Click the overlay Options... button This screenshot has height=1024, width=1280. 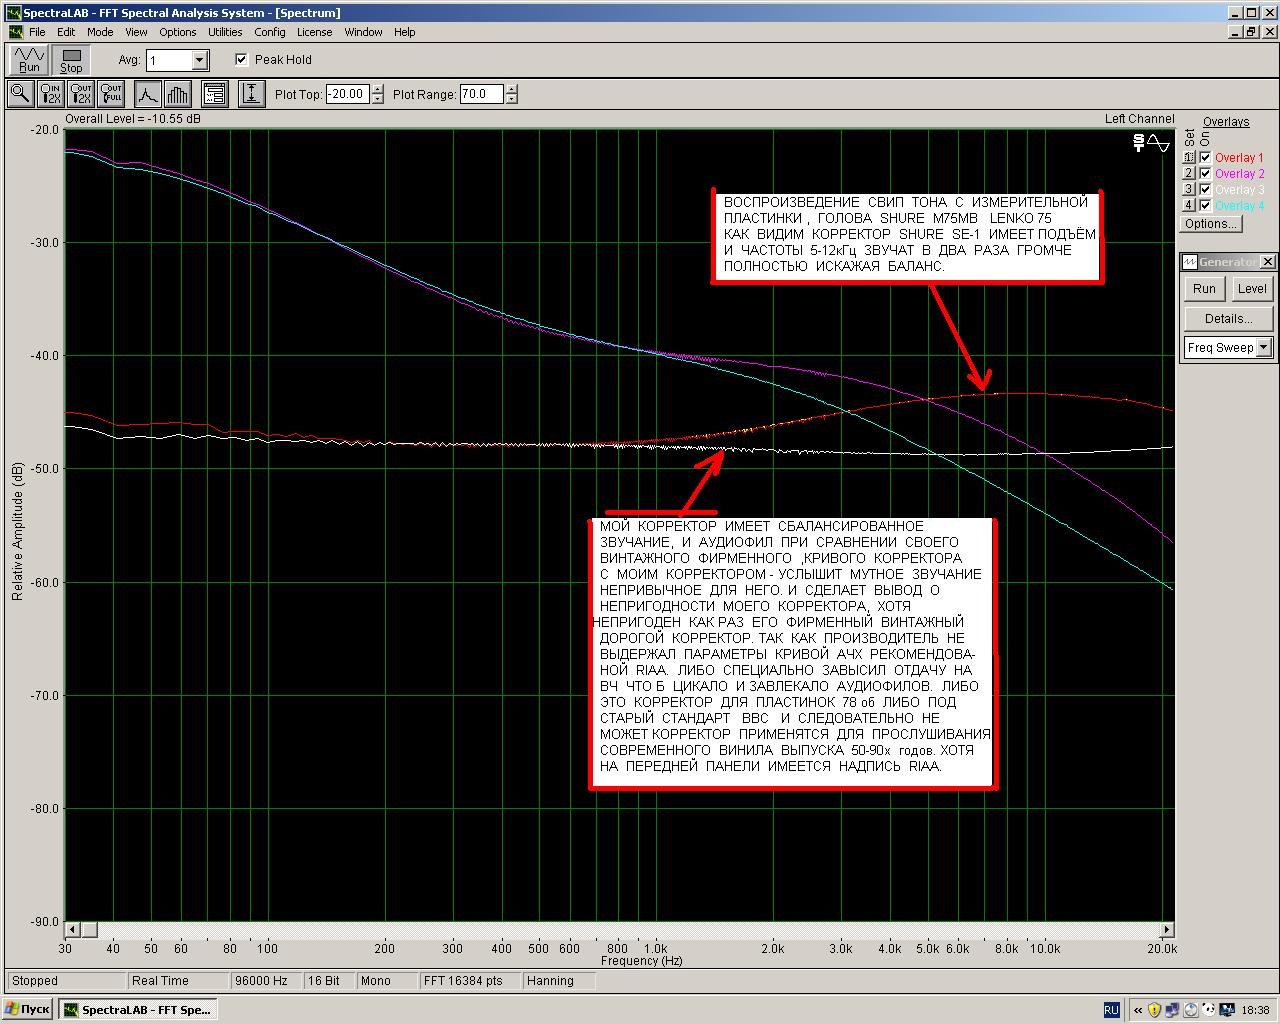1211,224
